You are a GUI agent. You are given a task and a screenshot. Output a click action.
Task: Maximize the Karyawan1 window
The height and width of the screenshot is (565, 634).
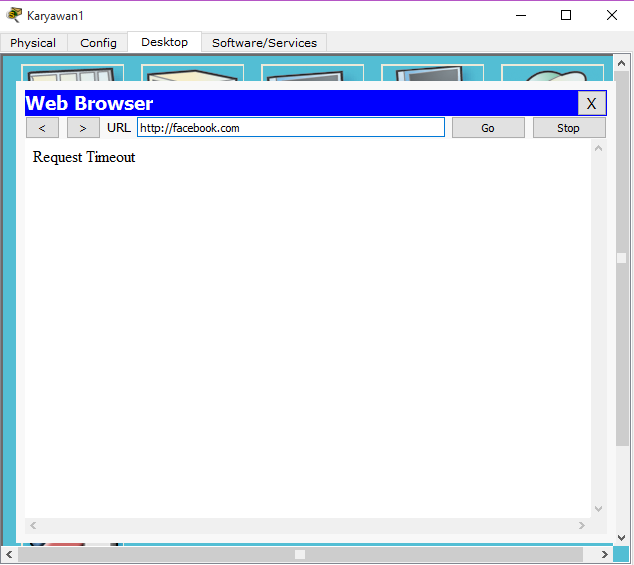coord(566,15)
